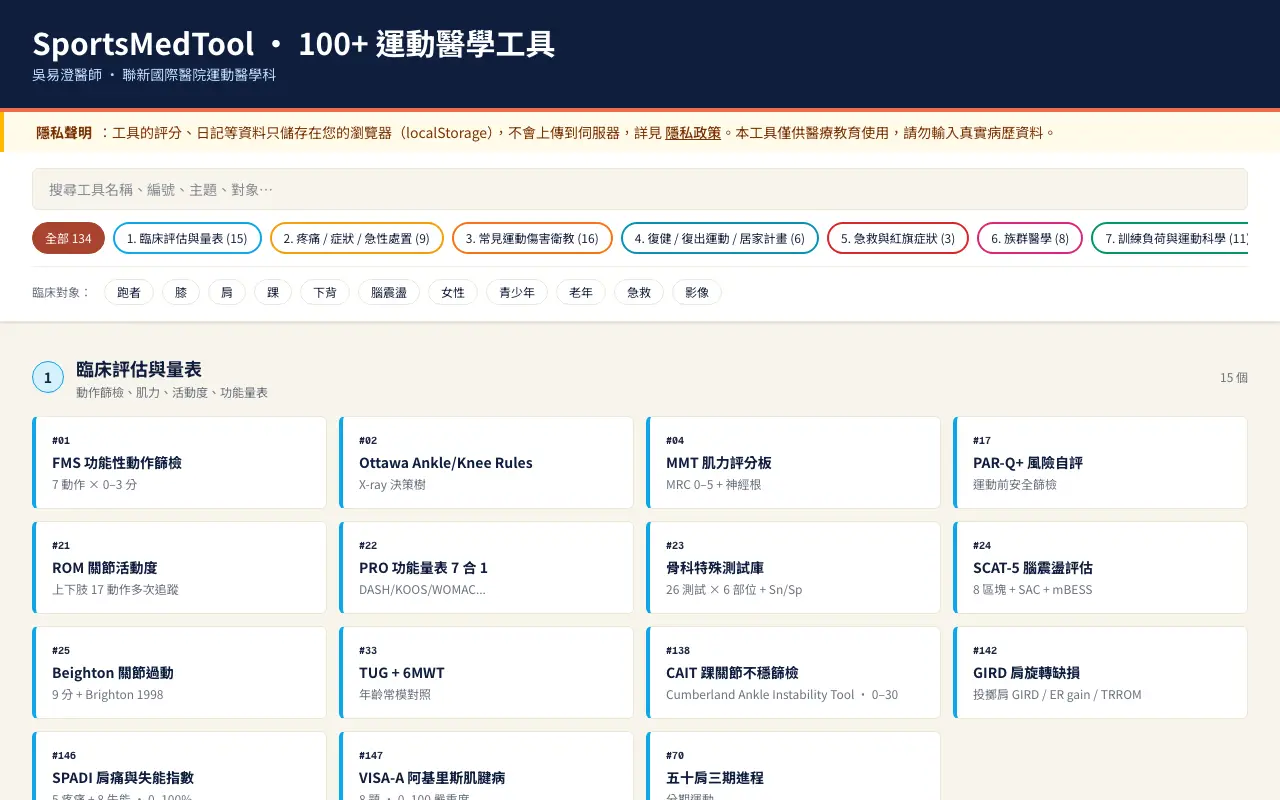This screenshot has width=1280, height=800.
Task: Toggle the 老年 clinical target chip
Action: (x=581, y=292)
